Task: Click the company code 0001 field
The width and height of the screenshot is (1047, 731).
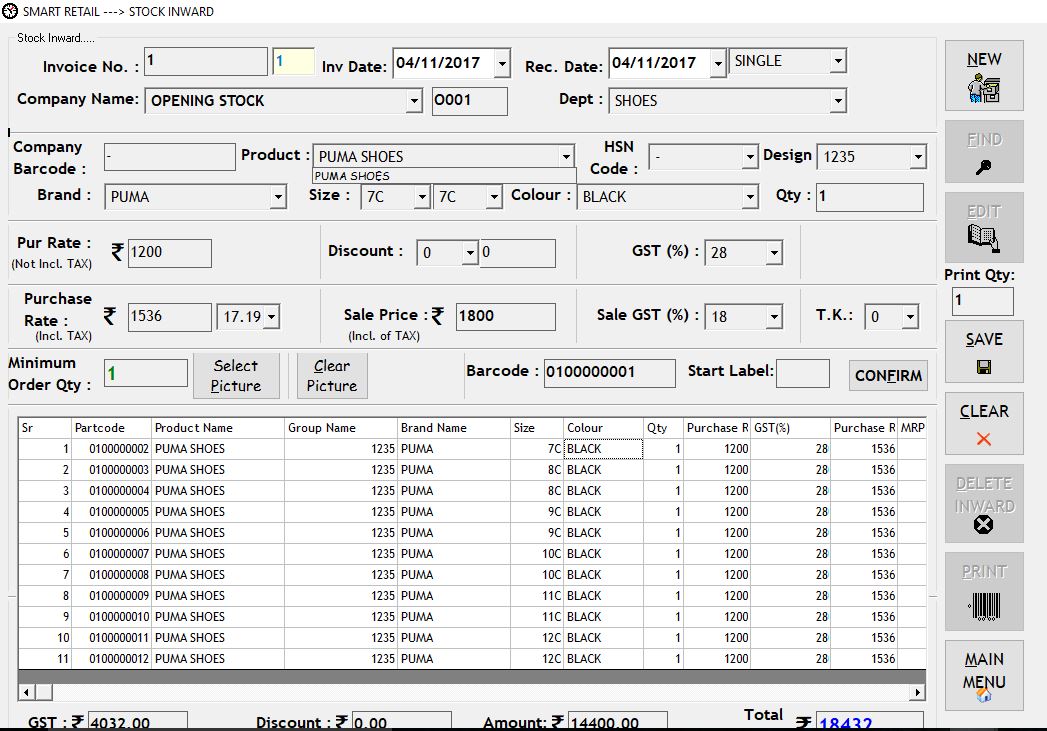Action: (469, 101)
